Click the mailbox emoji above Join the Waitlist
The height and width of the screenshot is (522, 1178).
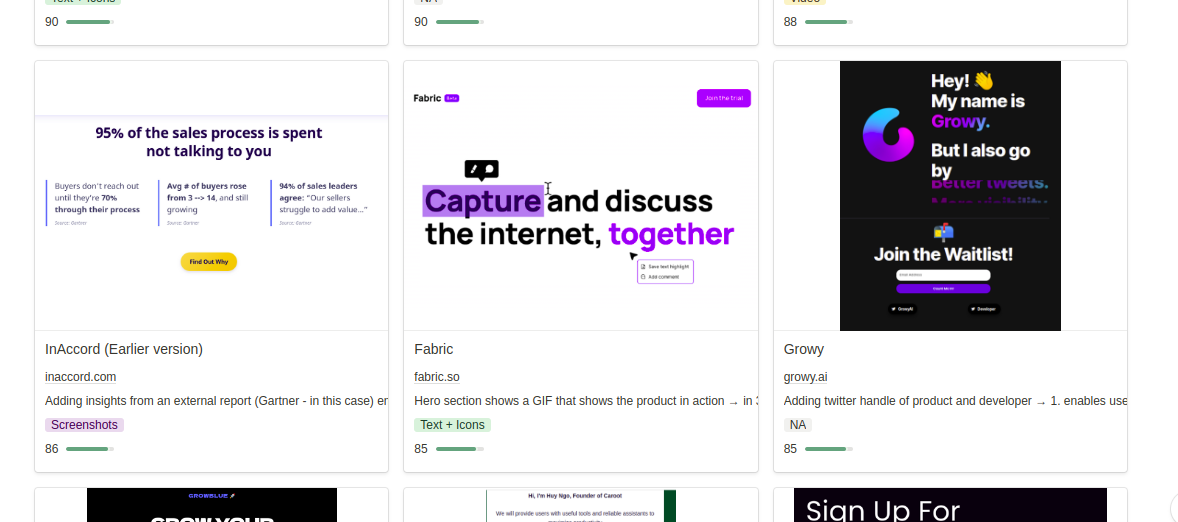943,232
